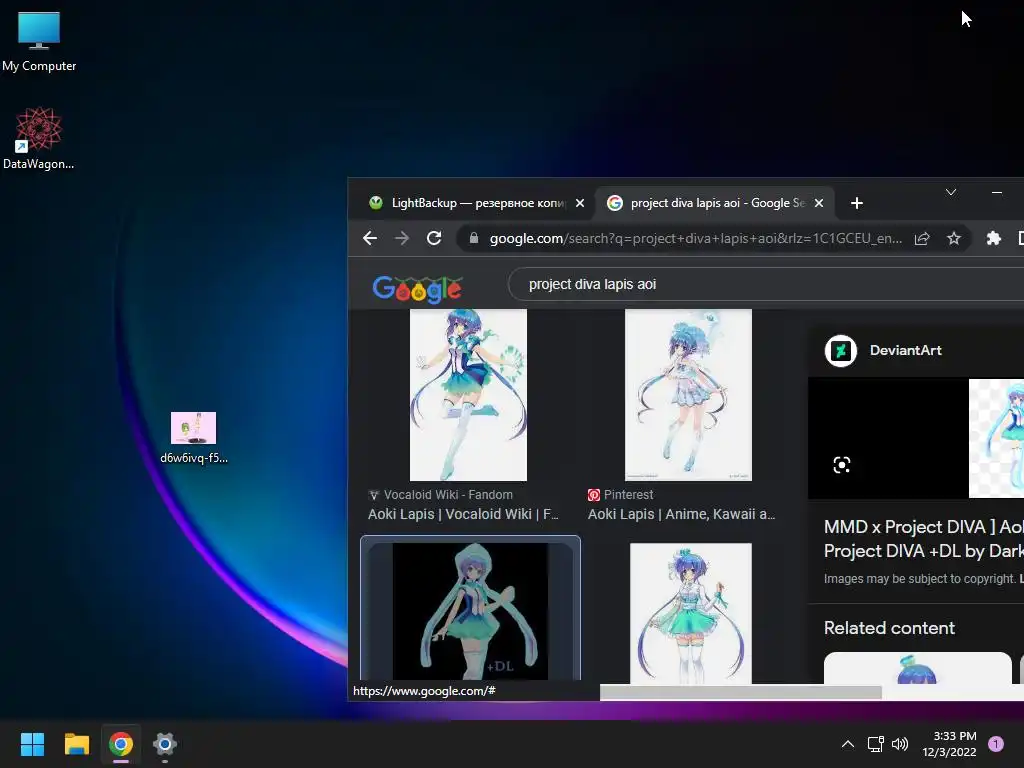
Task: Select the MMD +DL dark image thumbnail
Action: (x=470, y=611)
